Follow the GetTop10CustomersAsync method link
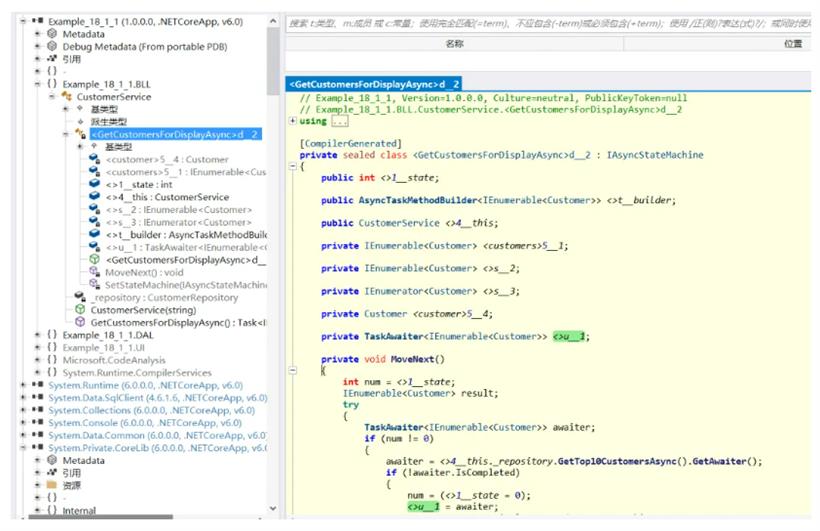The image size is (820, 531). 617,461
